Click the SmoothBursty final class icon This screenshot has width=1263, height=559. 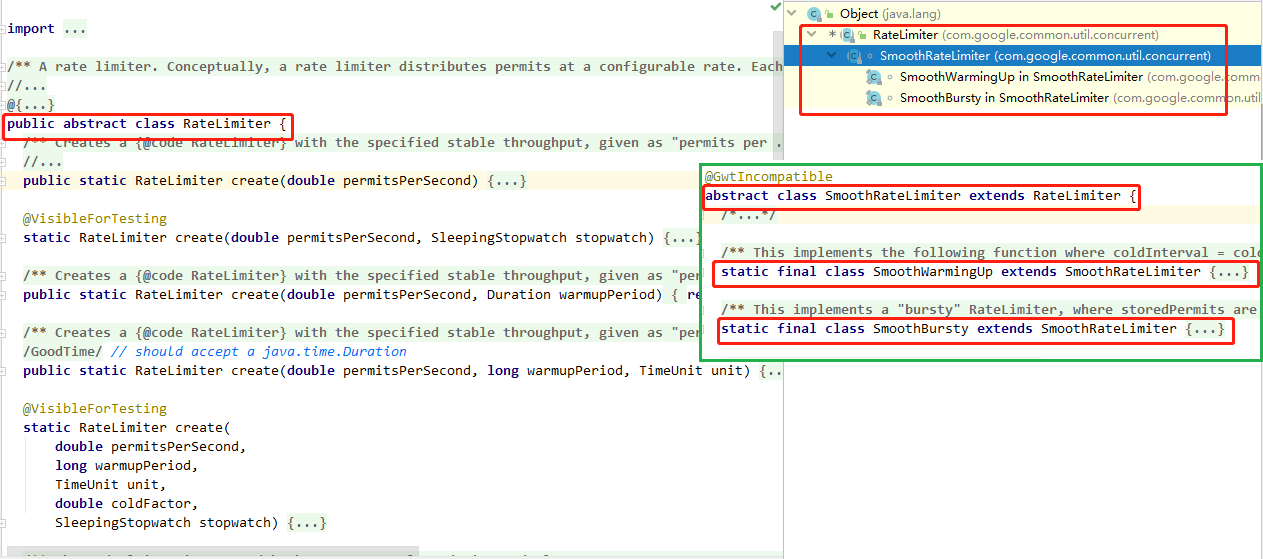click(873, 98)
